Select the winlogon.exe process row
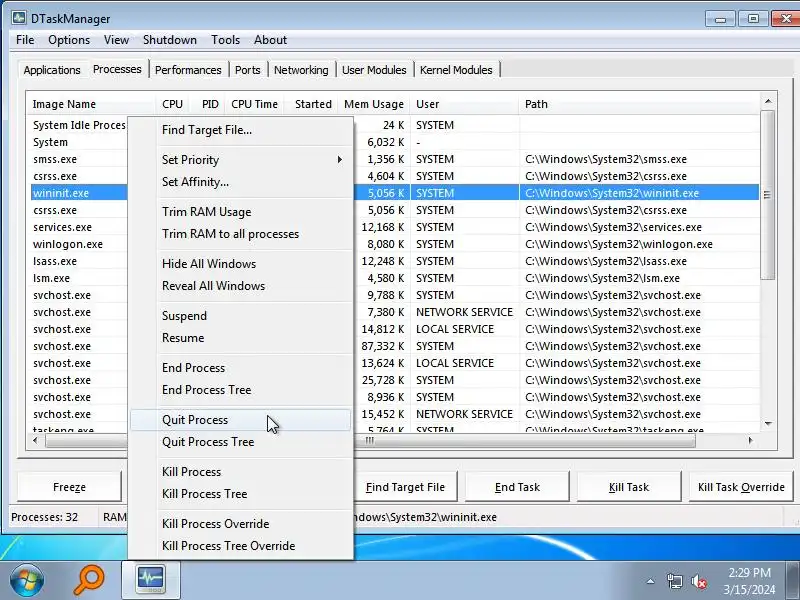The height and width of the screenshot is (600, 800). click(x=394, y=244)
